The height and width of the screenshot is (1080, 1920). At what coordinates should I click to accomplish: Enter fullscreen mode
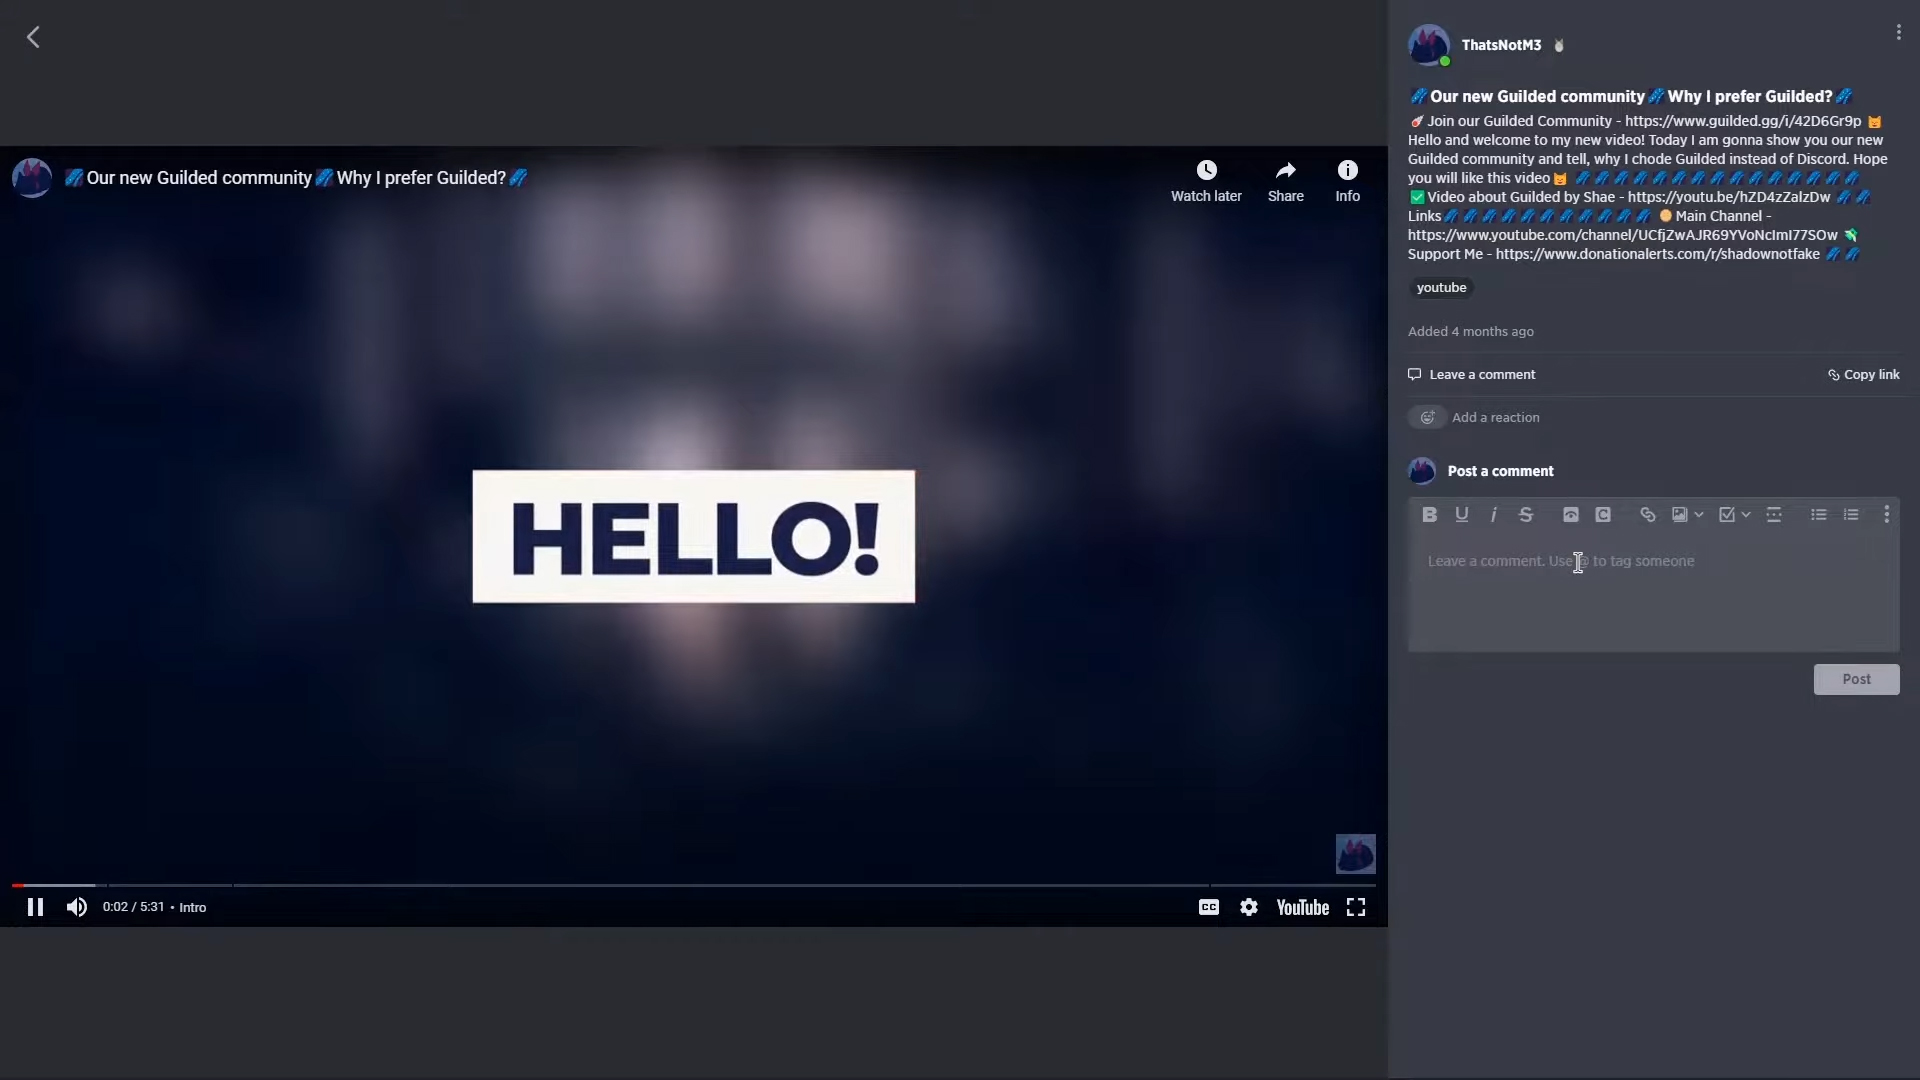tap(1355, 907)
